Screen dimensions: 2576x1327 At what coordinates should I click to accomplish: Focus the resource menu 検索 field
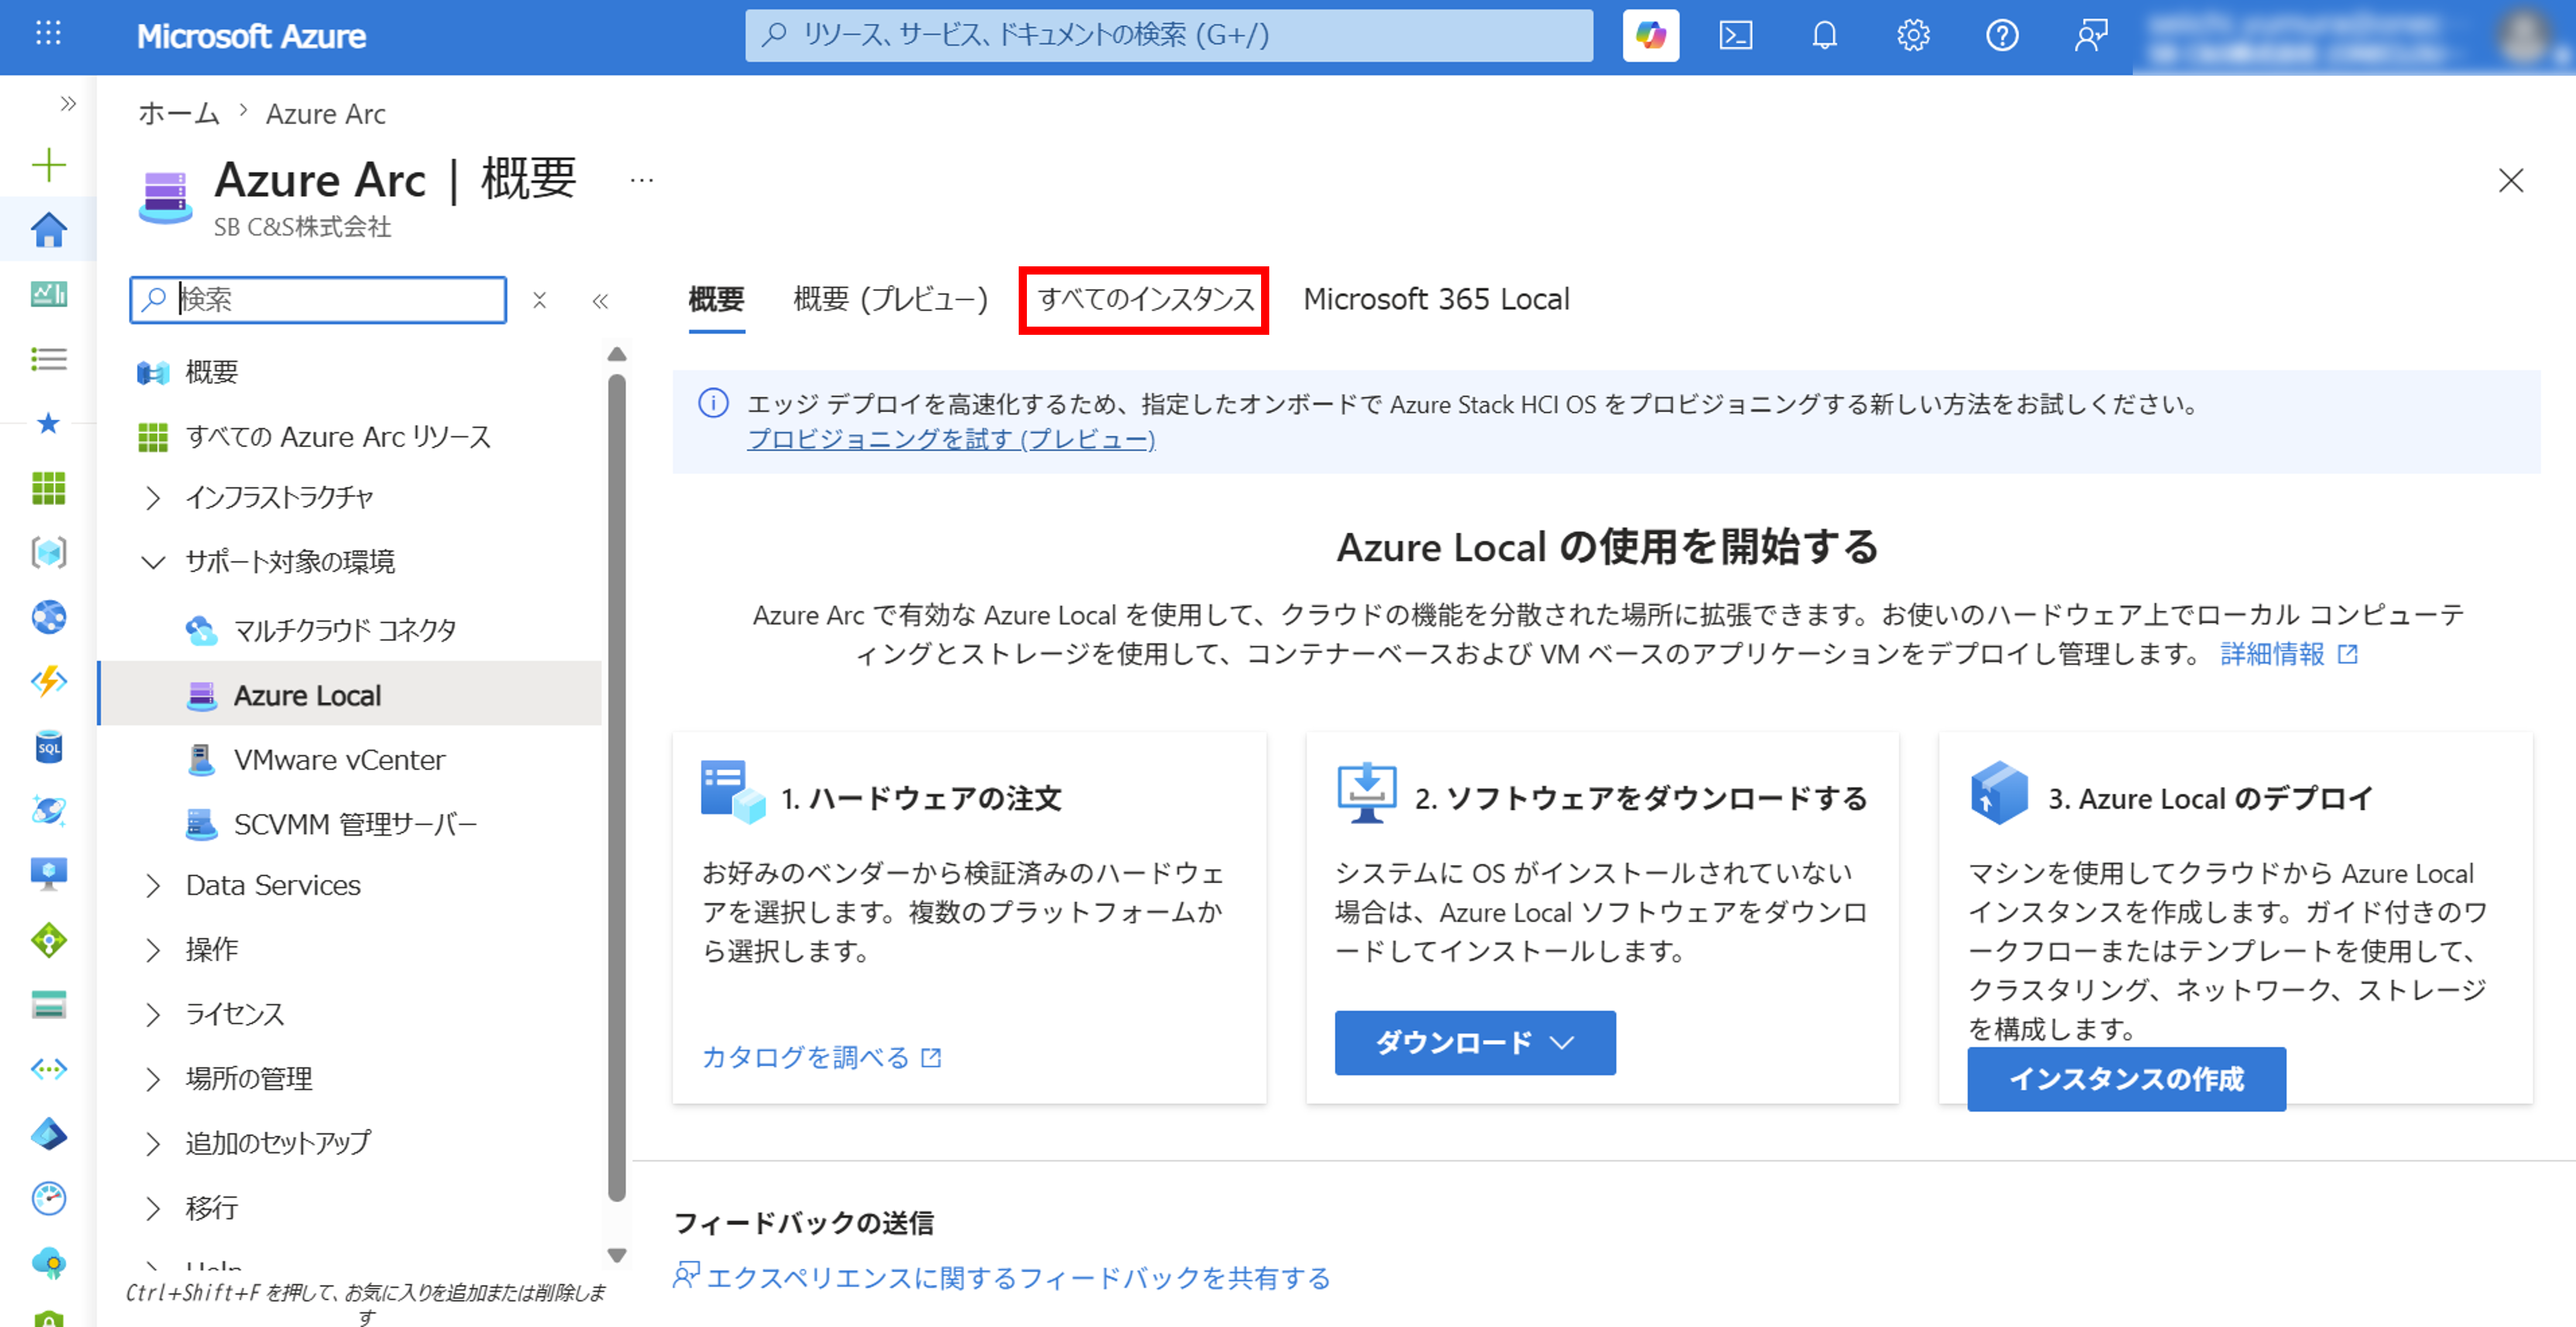pyautogui.click(x=318, y=299)
